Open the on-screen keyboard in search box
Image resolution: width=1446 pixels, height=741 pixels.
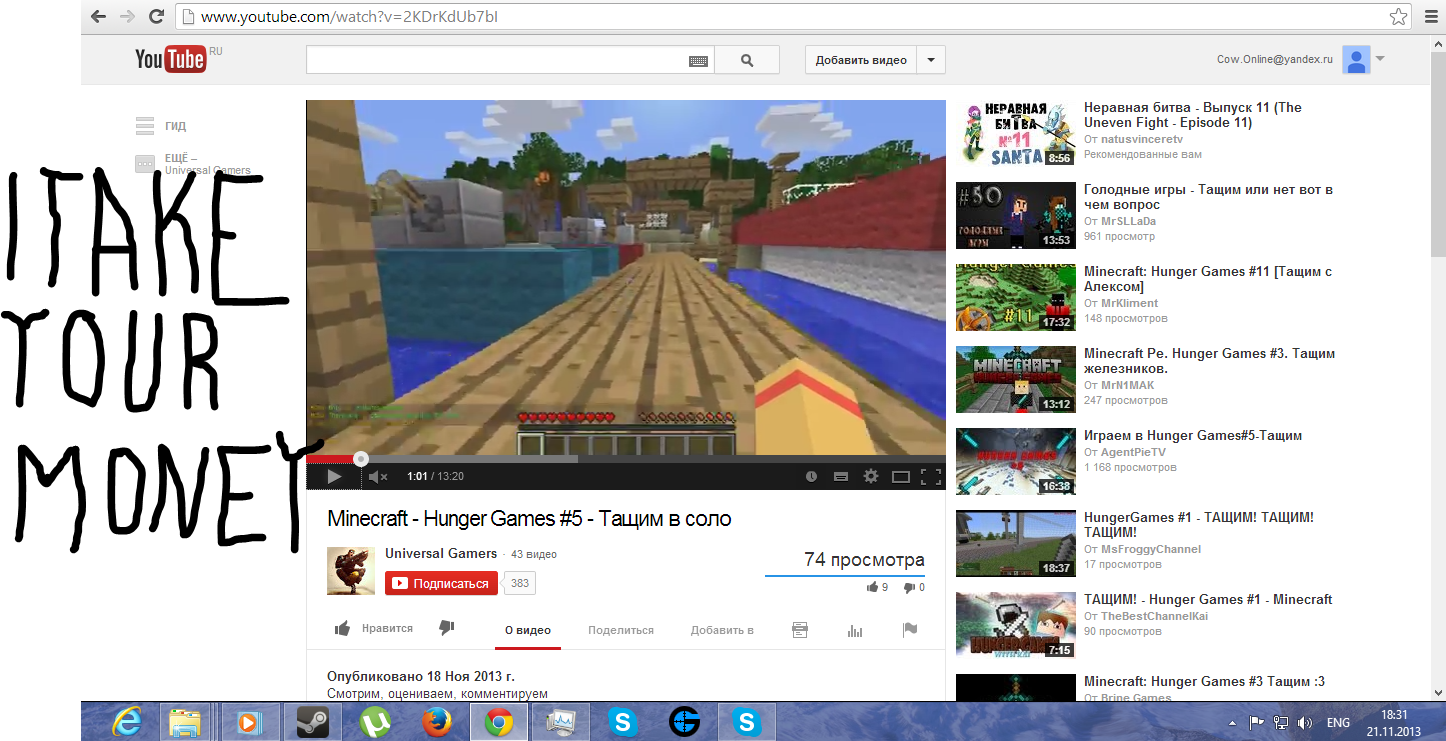coord(699,61)
